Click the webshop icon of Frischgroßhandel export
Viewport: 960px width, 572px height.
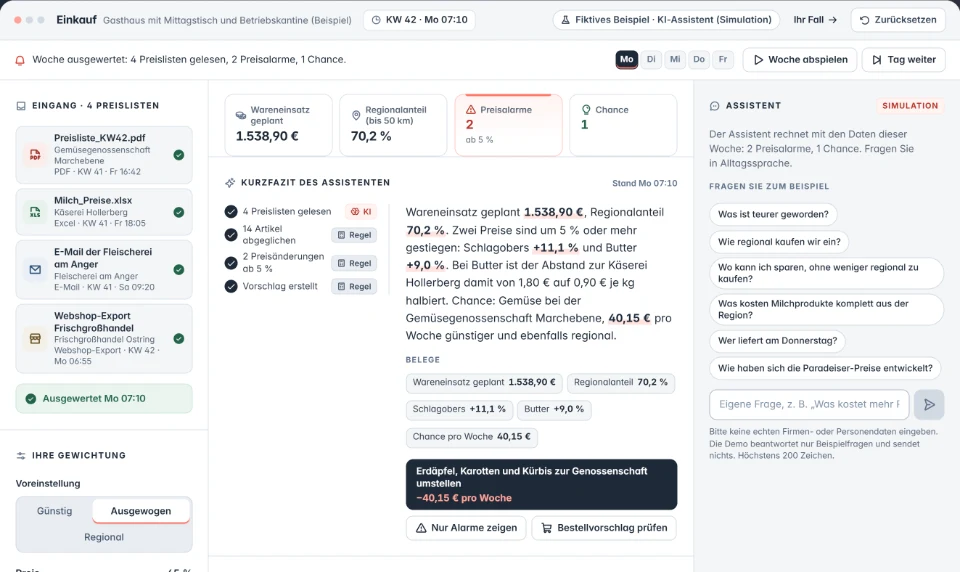click(36, 338)
